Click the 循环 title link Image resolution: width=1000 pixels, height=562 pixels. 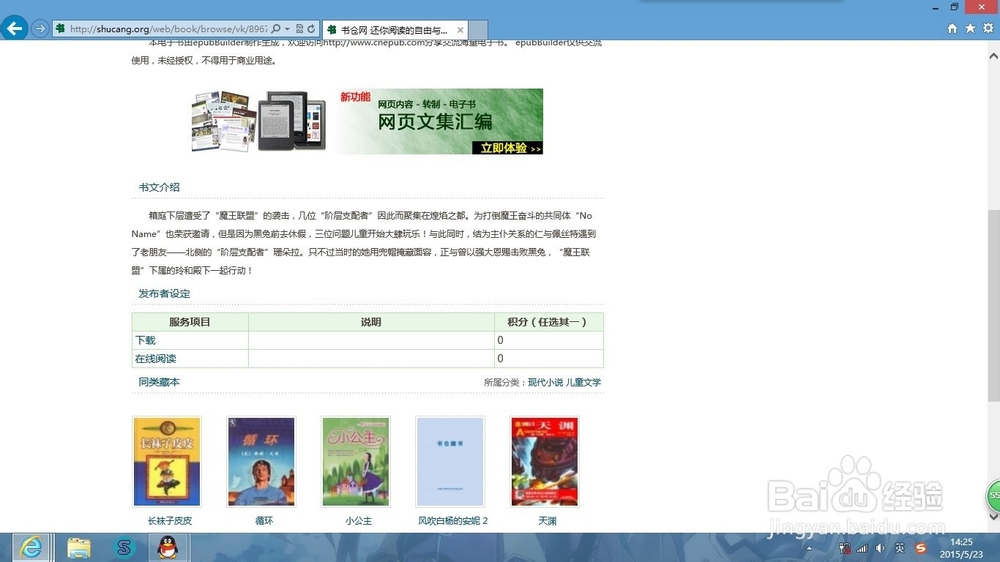coord(264,521)
